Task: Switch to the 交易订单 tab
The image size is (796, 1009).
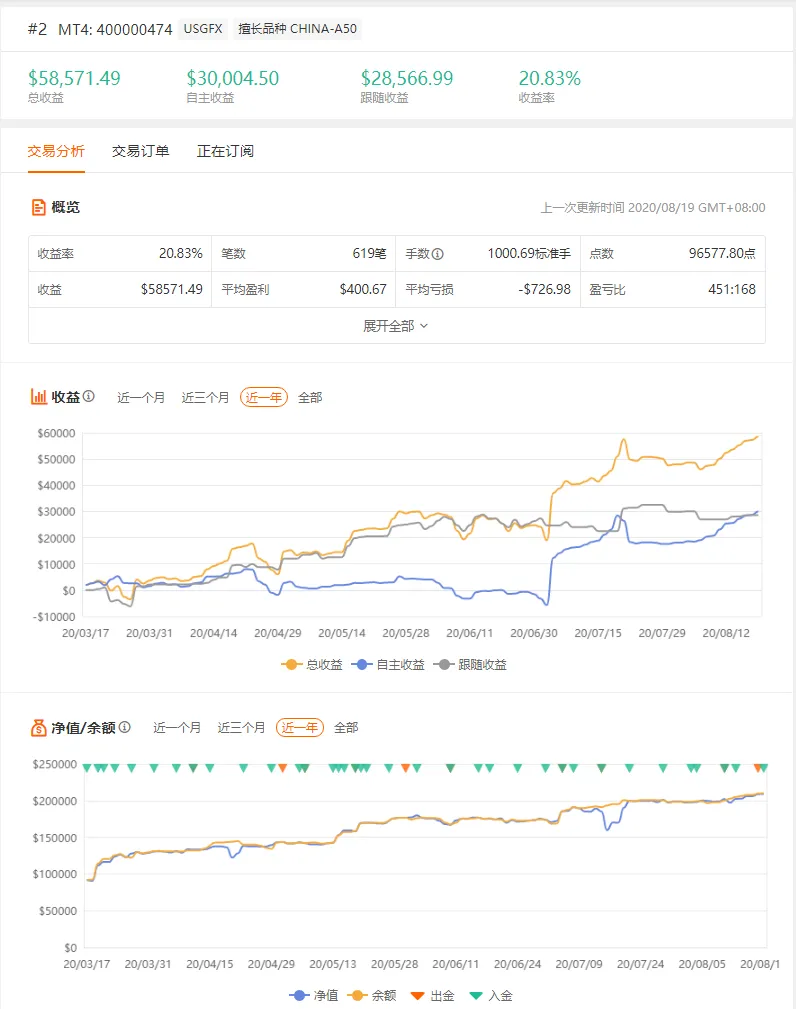Action: pos(140,151)
